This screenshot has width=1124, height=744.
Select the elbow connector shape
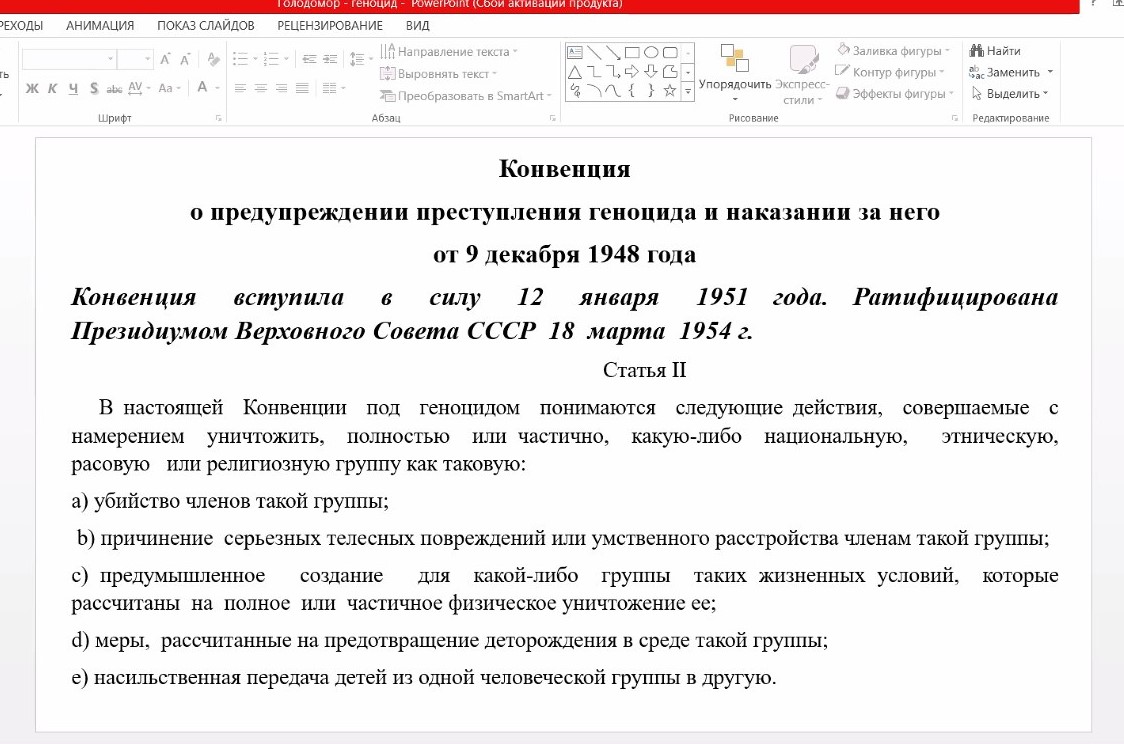(x=594, y=72)
